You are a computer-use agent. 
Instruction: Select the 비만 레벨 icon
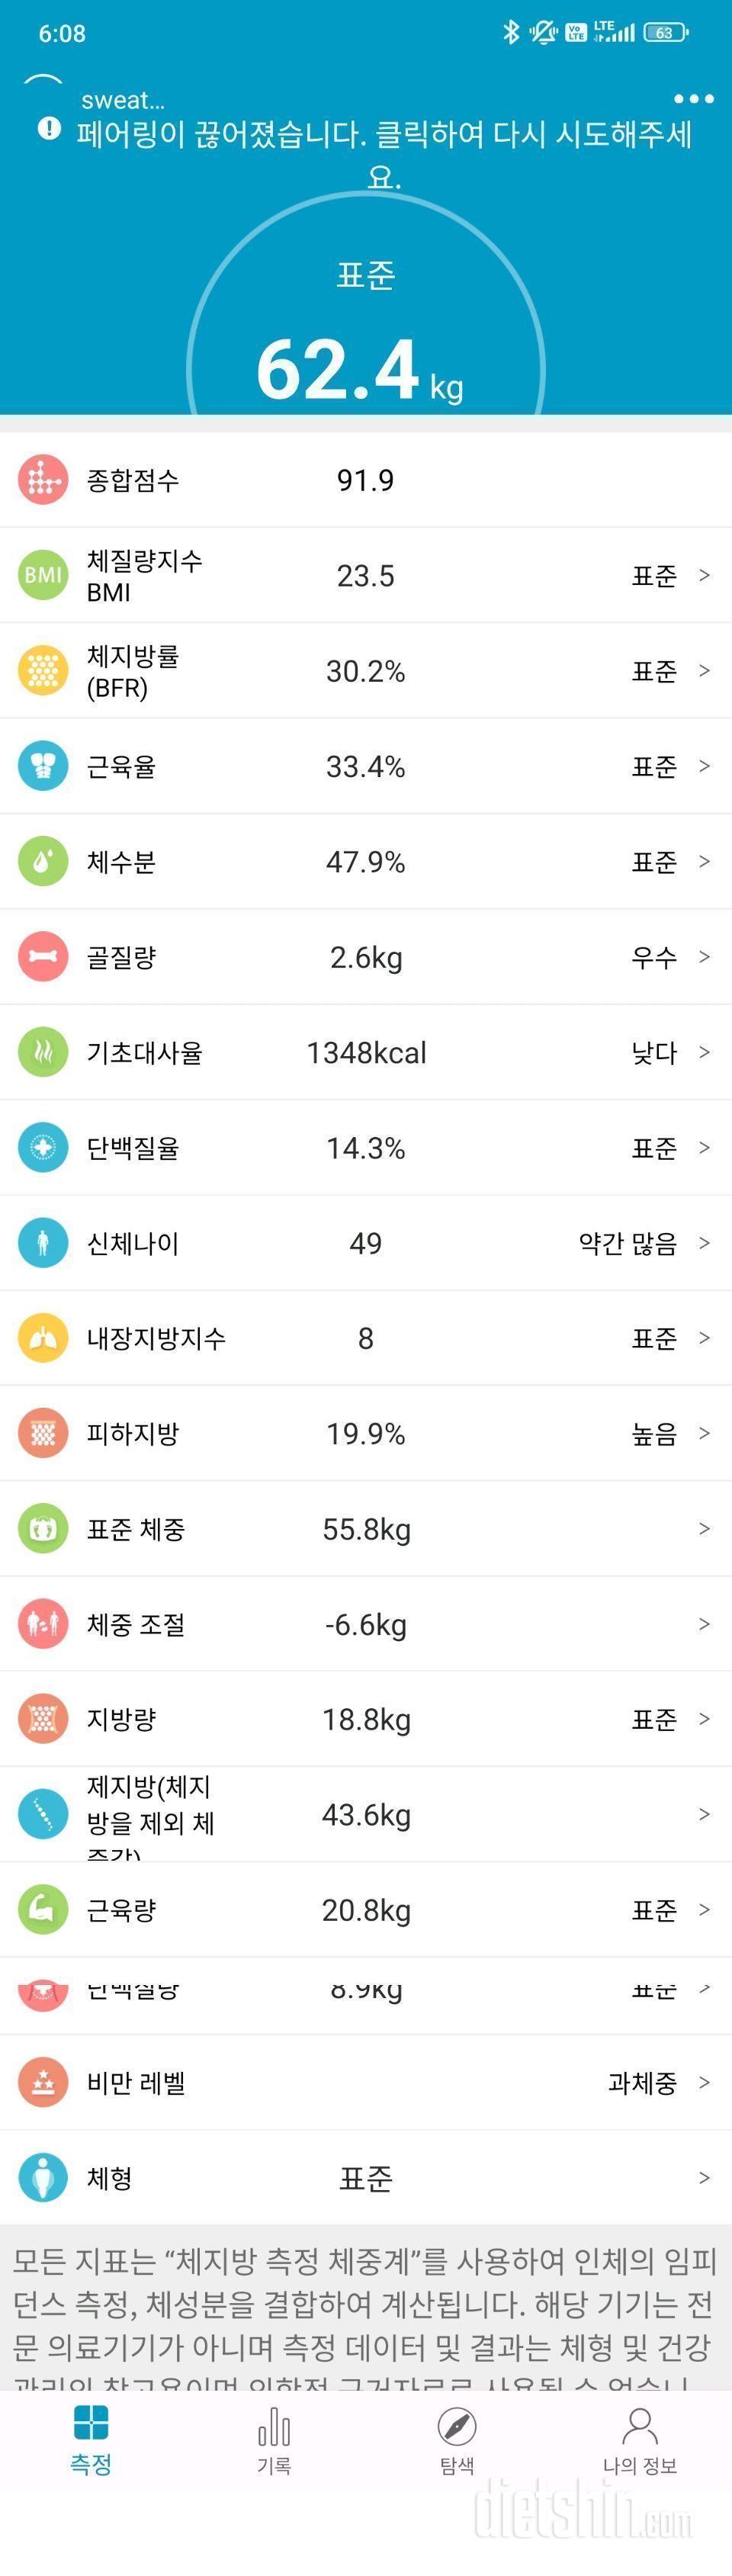tap(43, 2083)
